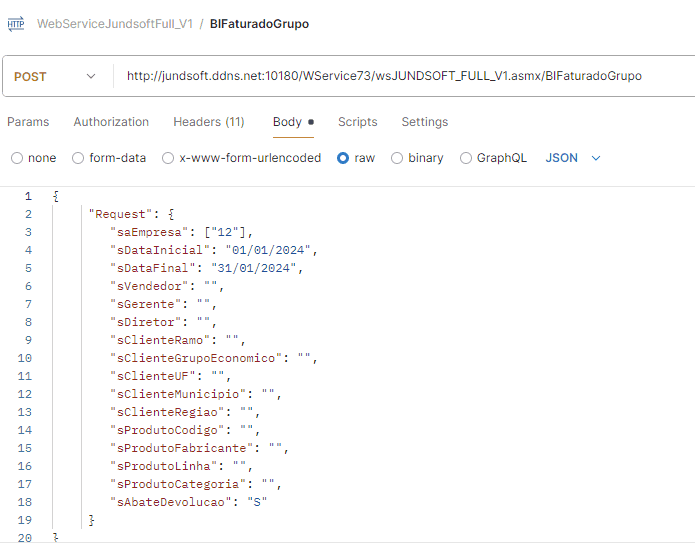Open the Scripts tab

click(x=357, y=122)
